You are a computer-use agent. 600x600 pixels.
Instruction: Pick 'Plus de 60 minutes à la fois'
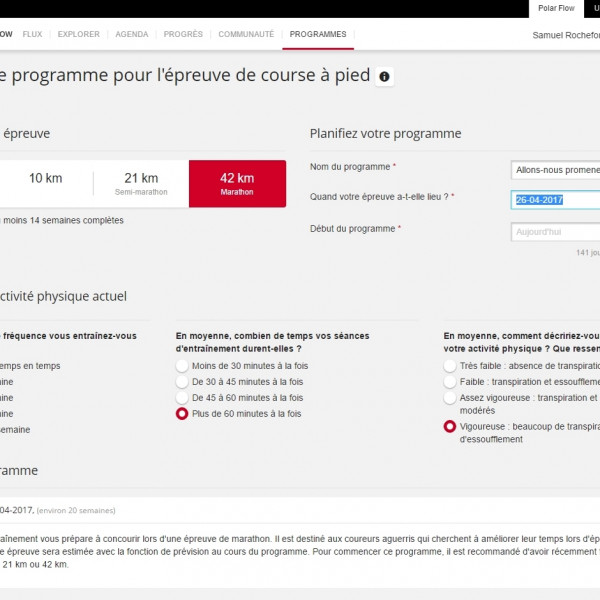tap(182, 414)
